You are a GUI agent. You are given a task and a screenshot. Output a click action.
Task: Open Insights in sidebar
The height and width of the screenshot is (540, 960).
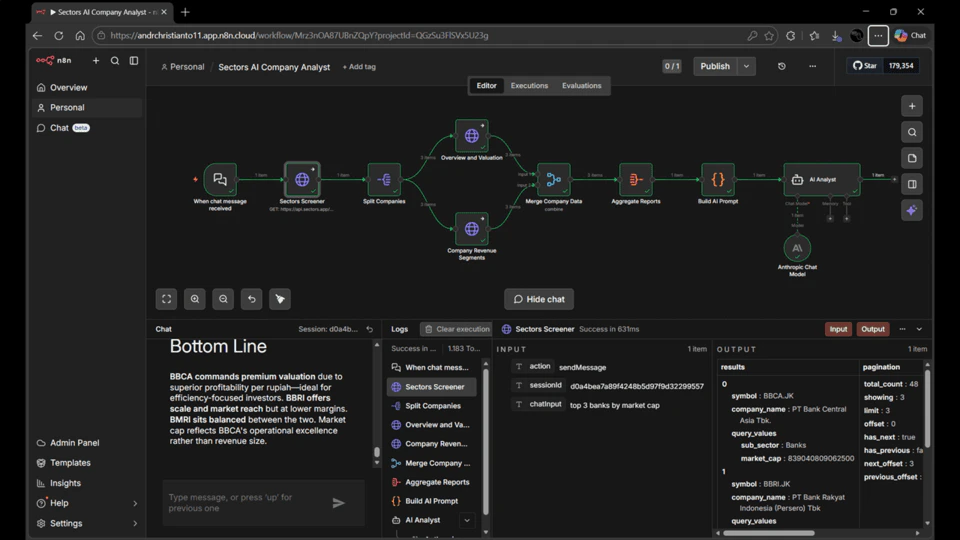[86, 483]
